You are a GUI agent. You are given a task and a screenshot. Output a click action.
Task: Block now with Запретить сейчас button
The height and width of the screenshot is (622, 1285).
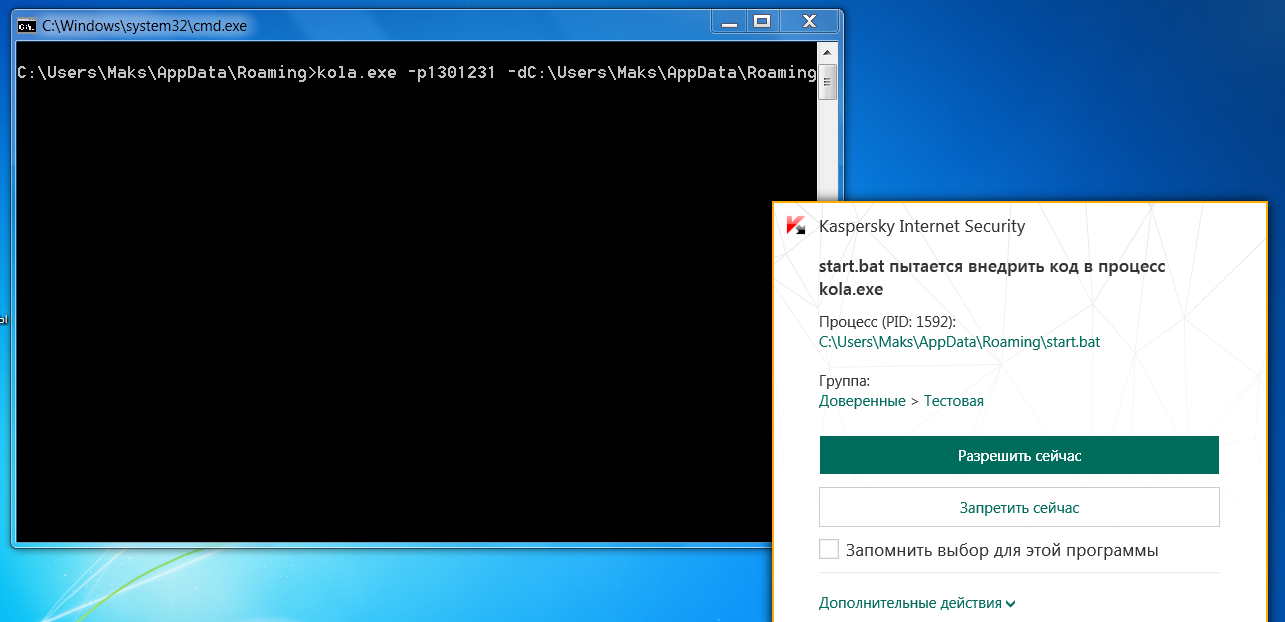1019,507
